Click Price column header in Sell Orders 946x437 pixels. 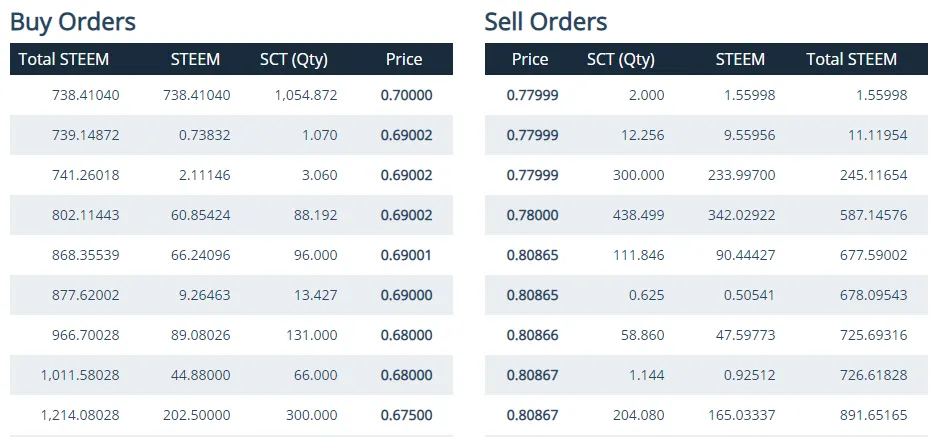point(530,59)
